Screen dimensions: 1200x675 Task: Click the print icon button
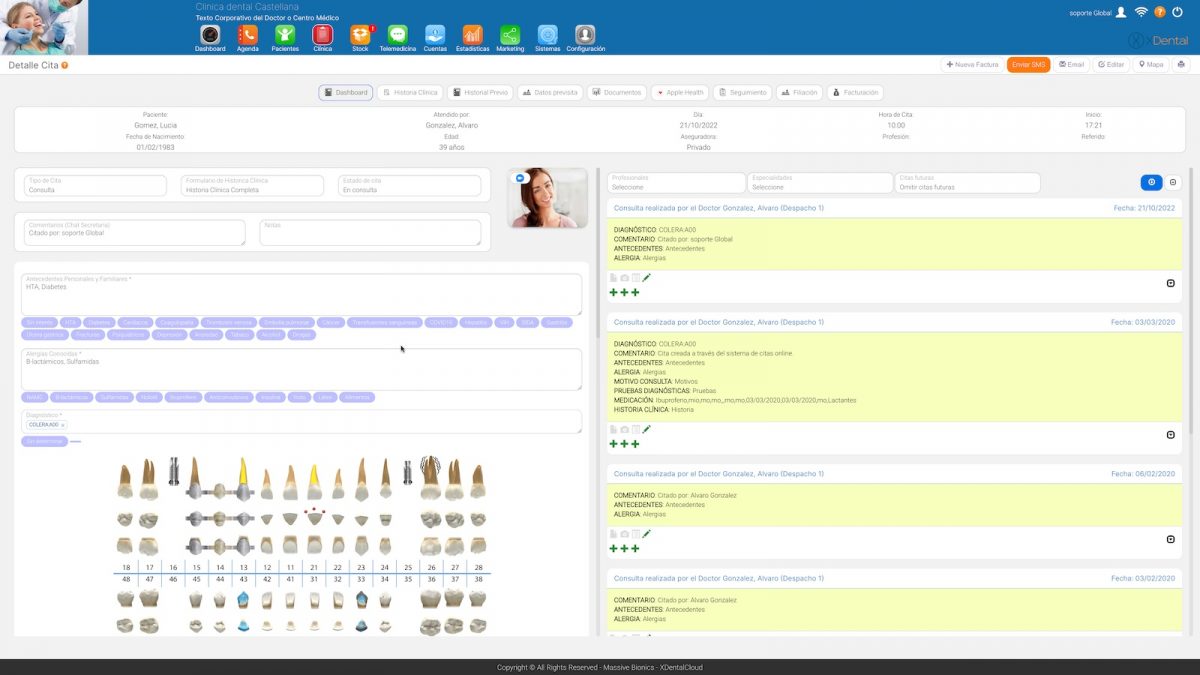tap(1181, 65)
